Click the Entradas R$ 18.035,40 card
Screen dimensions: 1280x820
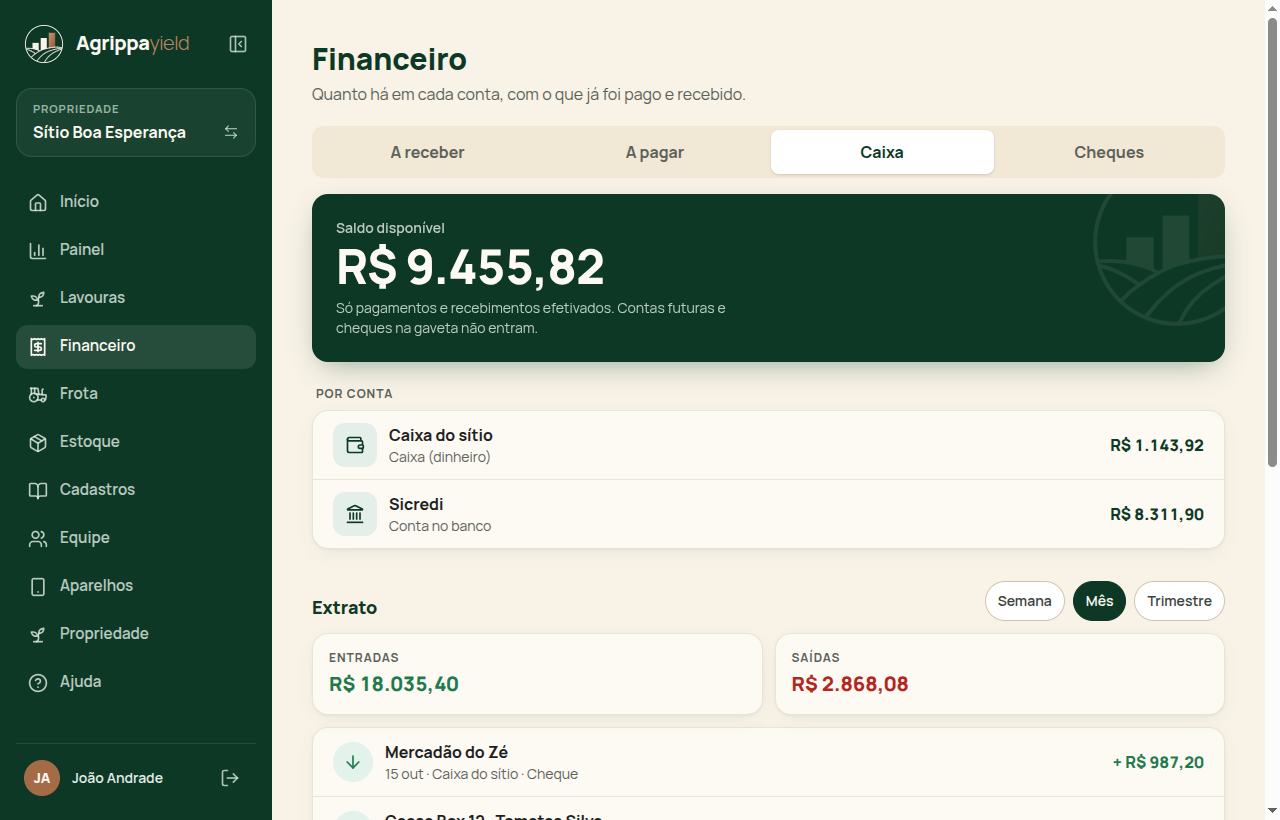click(x=537, y=674)
